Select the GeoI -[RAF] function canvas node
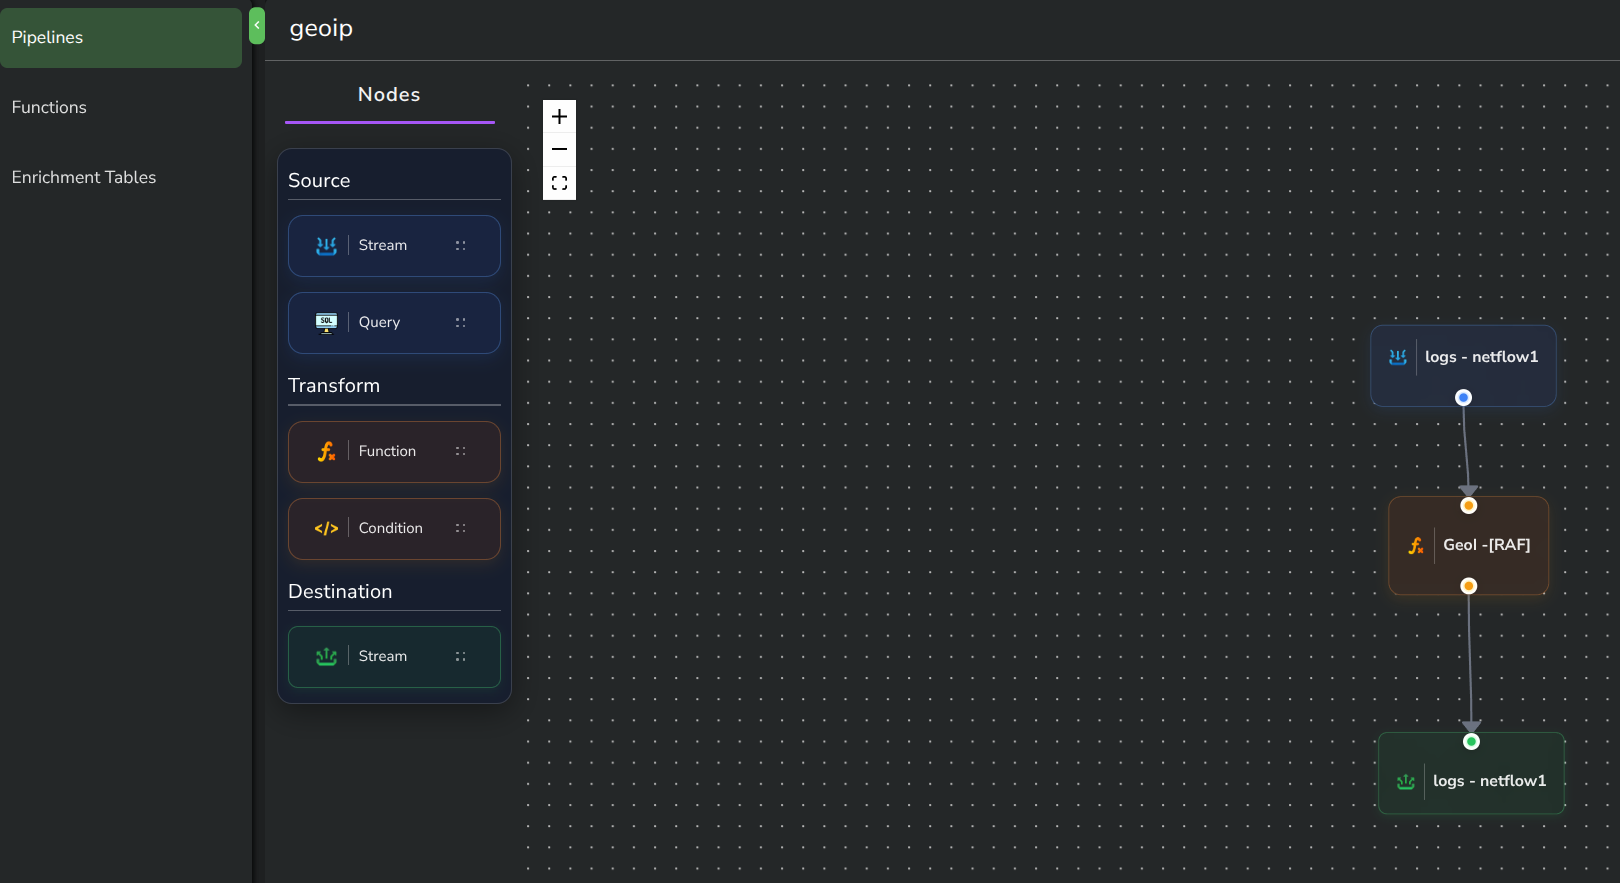The height and width of the screenshot is (883, 1620). 1468,546
